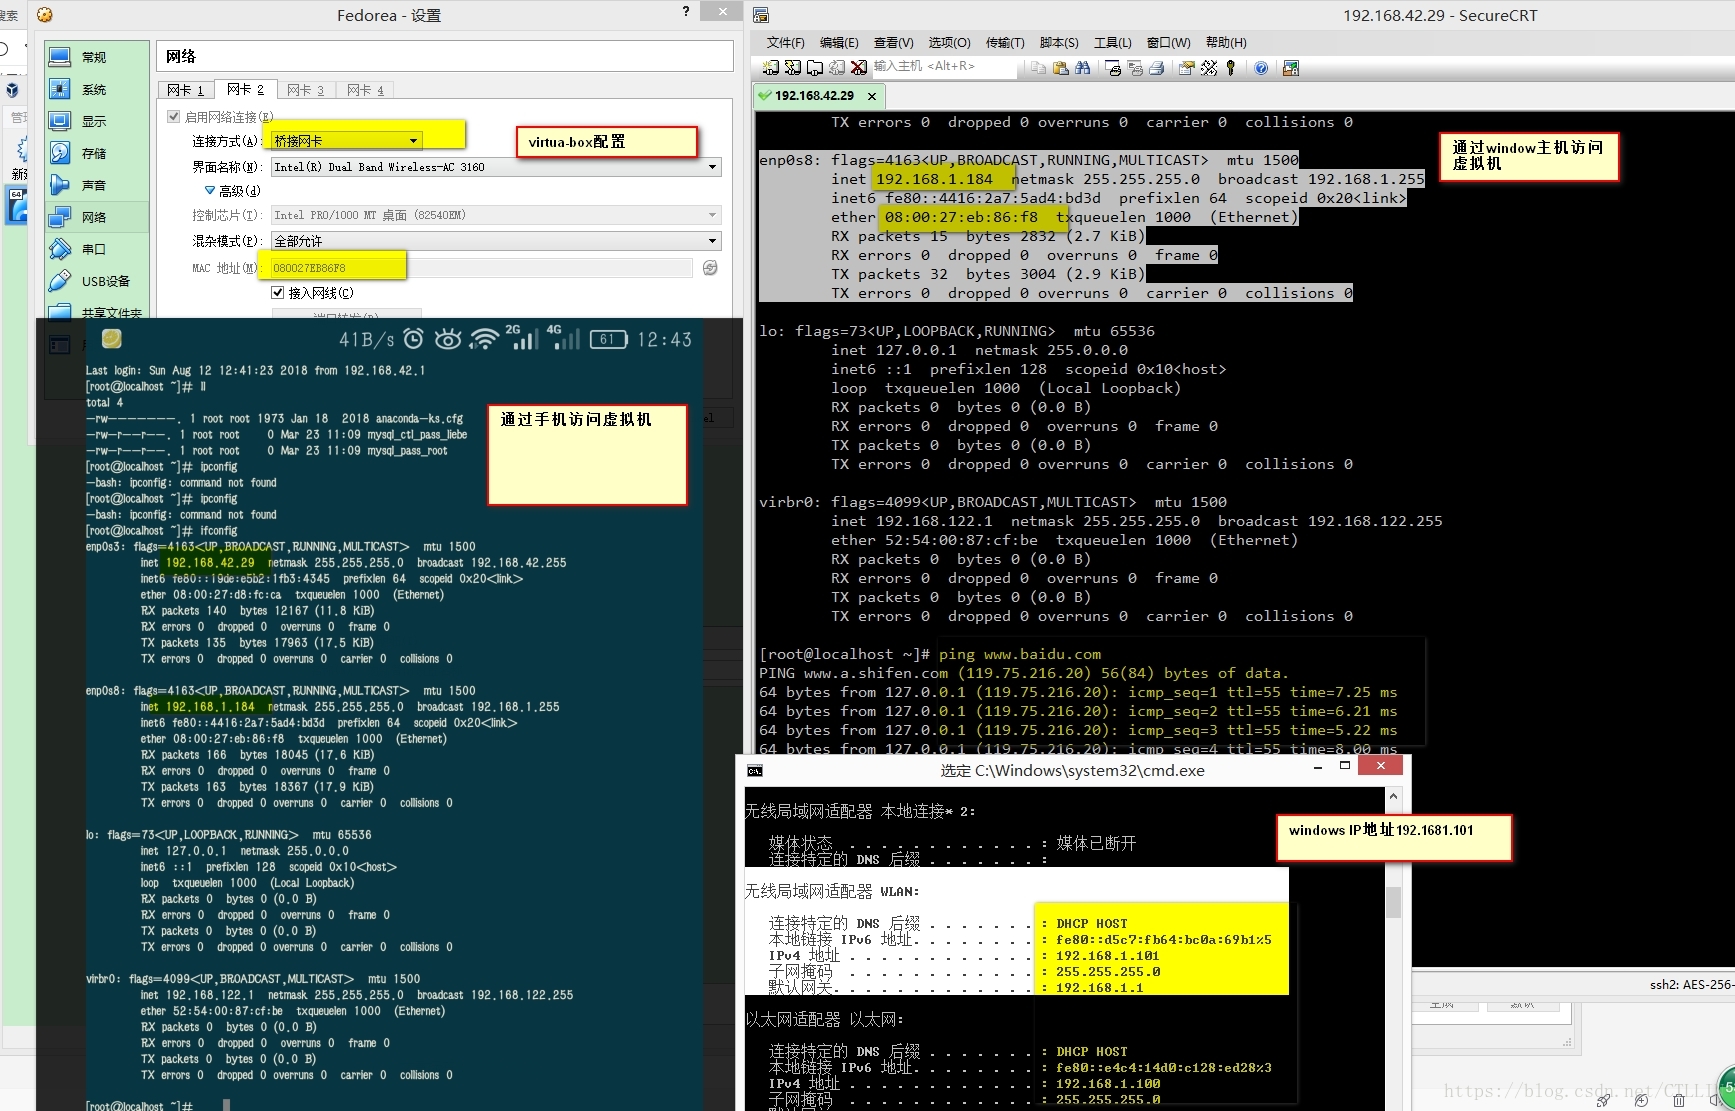Close the 192.168.42.29 session tab
The width and height of the screenshot is (1735, 1111).
tap(872, 96)
